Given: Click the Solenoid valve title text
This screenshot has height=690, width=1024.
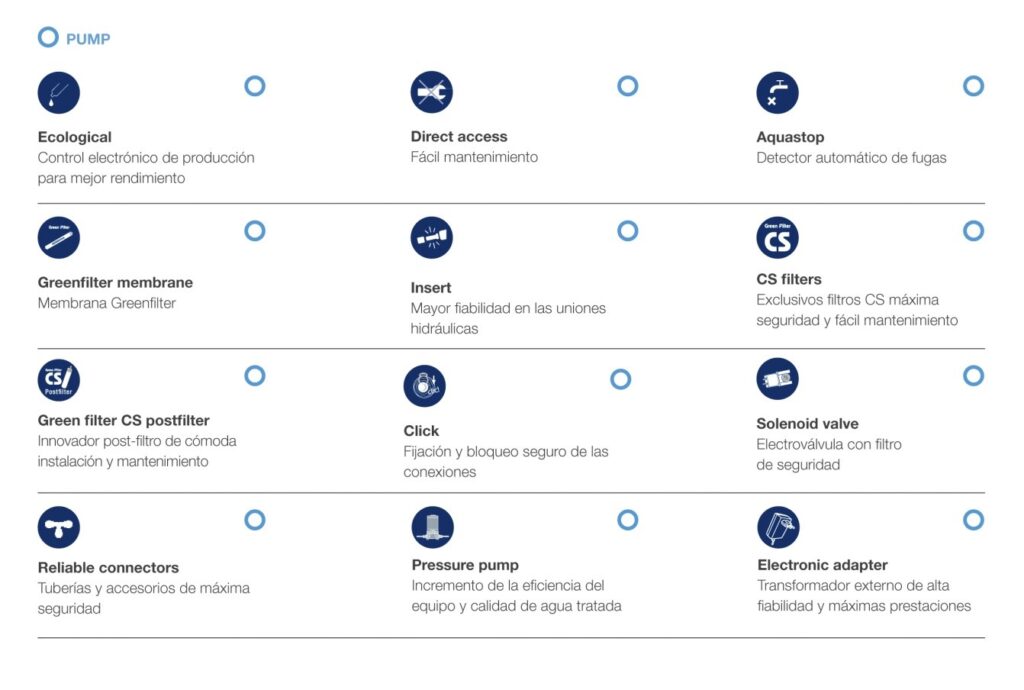Looking at the screenshot, I should tap(807, 423).
